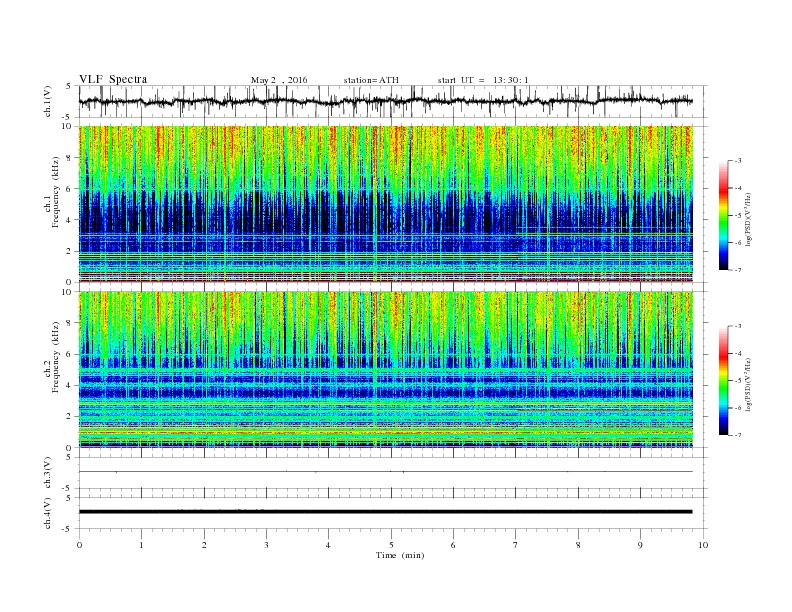Click the ch.1 PSD color bar

[723, 215]
